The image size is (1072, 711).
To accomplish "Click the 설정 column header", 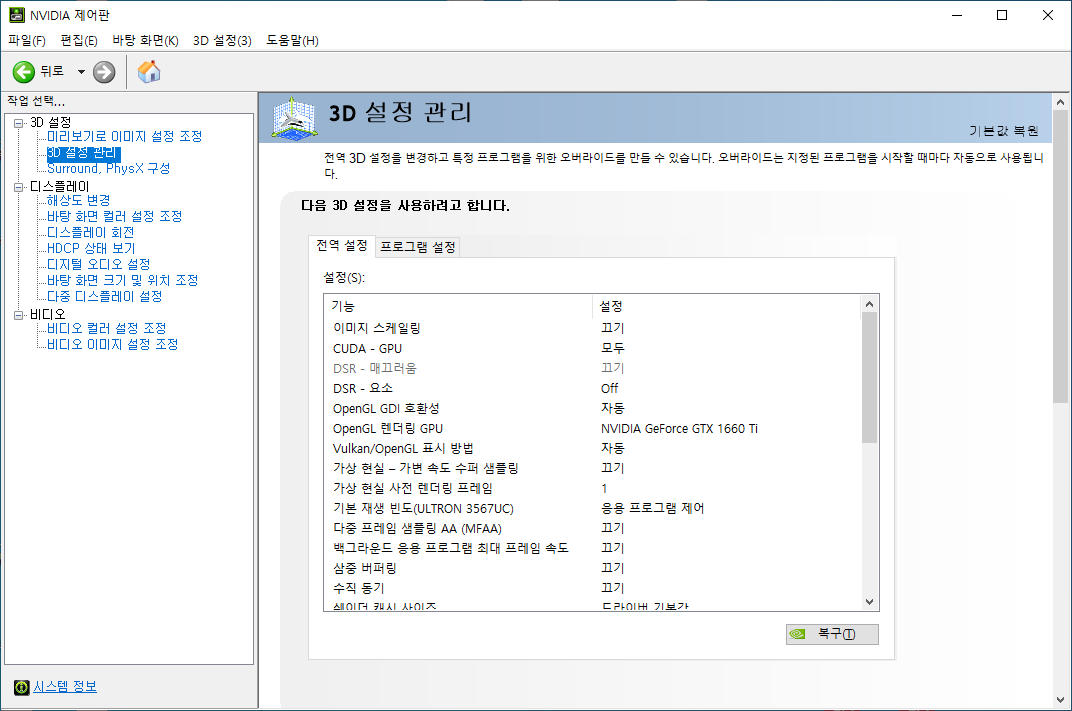I will 725,306.
